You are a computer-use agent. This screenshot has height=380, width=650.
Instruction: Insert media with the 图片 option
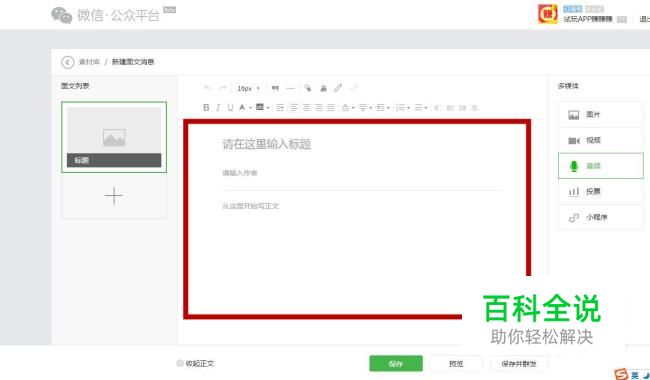tap(601, 115)
